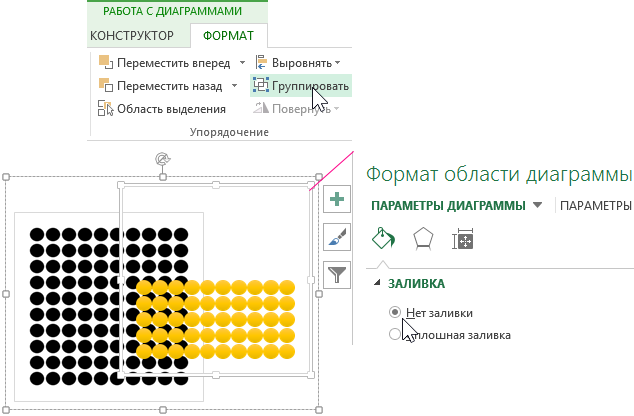Click the green plus chart elements button
Screen dimensions: 634x416
click(337, 199)
